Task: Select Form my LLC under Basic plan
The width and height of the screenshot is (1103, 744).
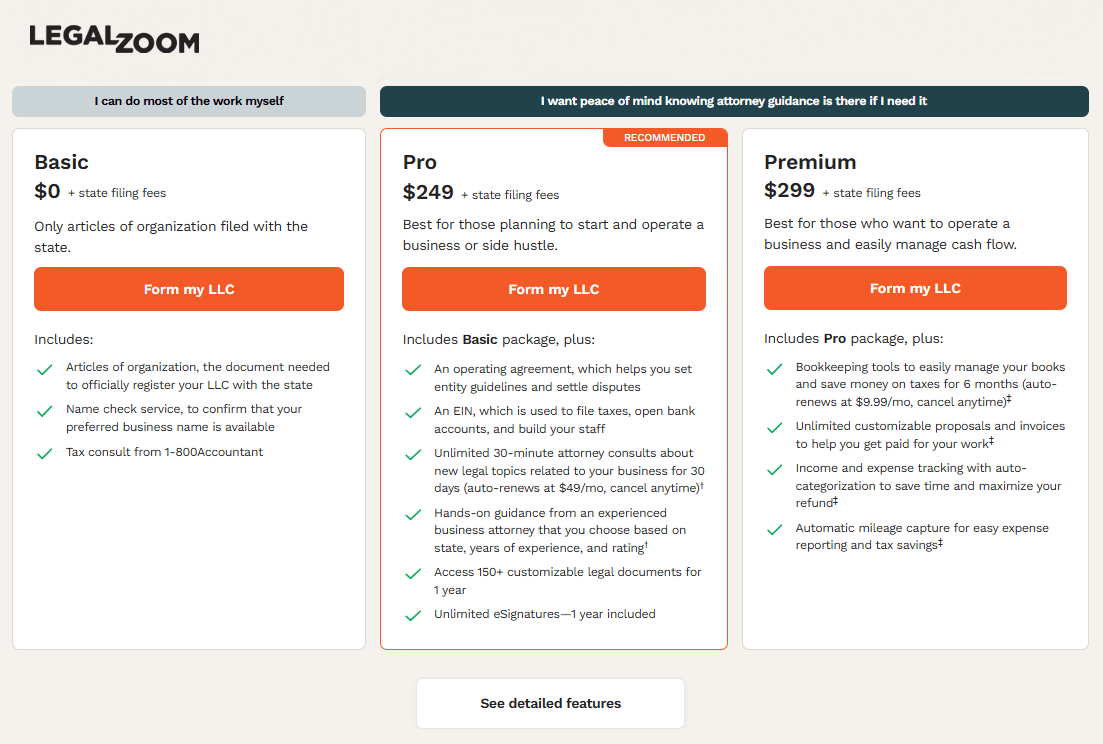Action: pyautogui.click(x=189, y=289)
